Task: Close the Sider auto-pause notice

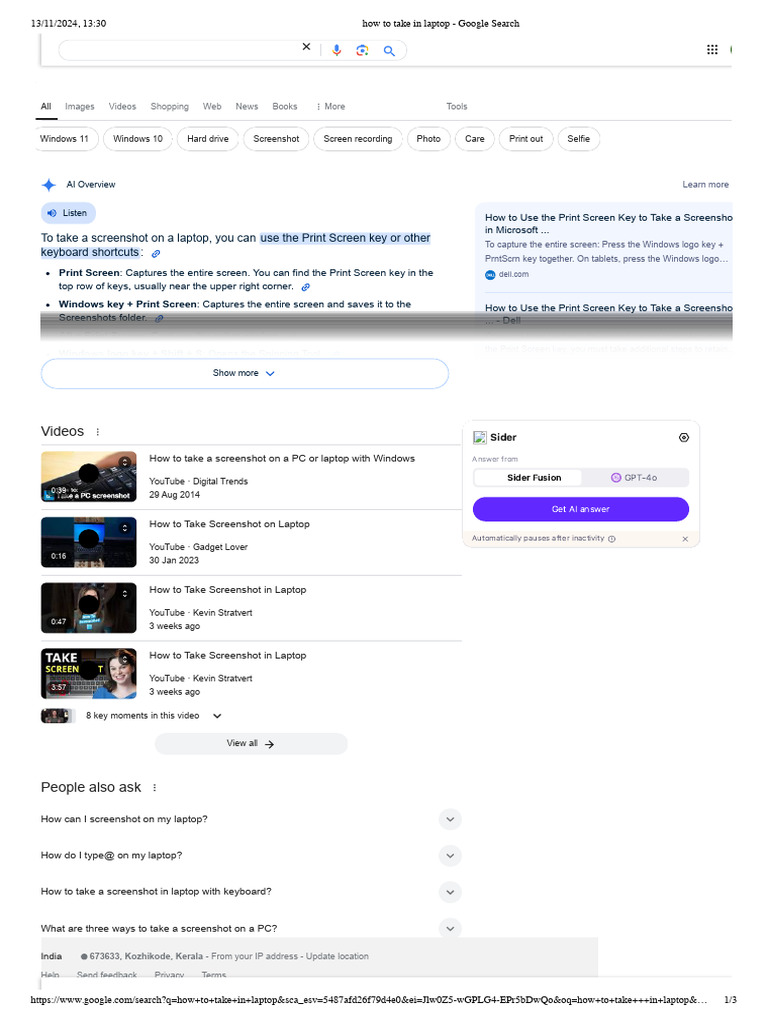Action: pyautogui.click(x=685, y=539)
